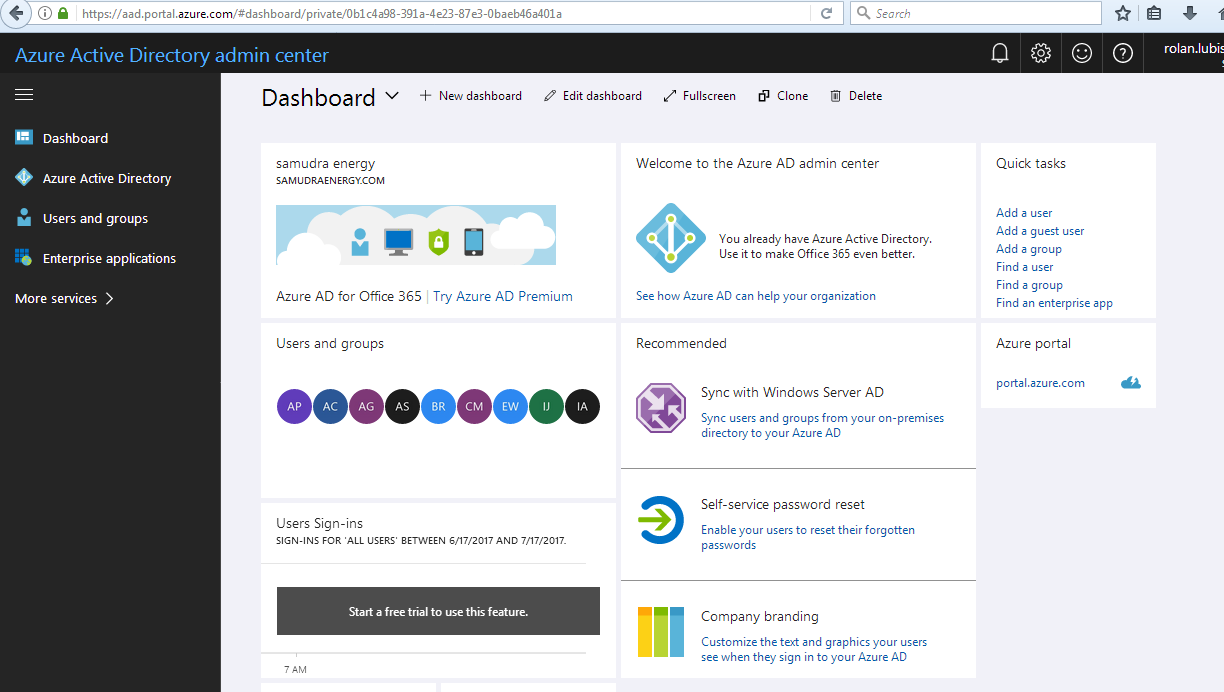Click the feedback smiley face icon
This screenshot has width=1224, height=692.
pyautogui.click(x=1082, y=54)
